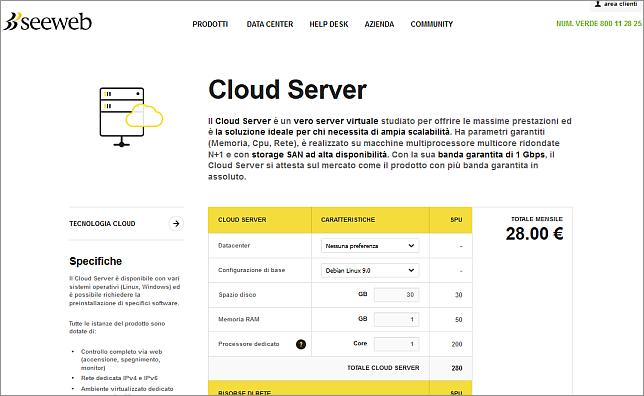Expand the Debian Linux 9.0 configuration dropdown
644x396 pixels.
click(370, 270)
